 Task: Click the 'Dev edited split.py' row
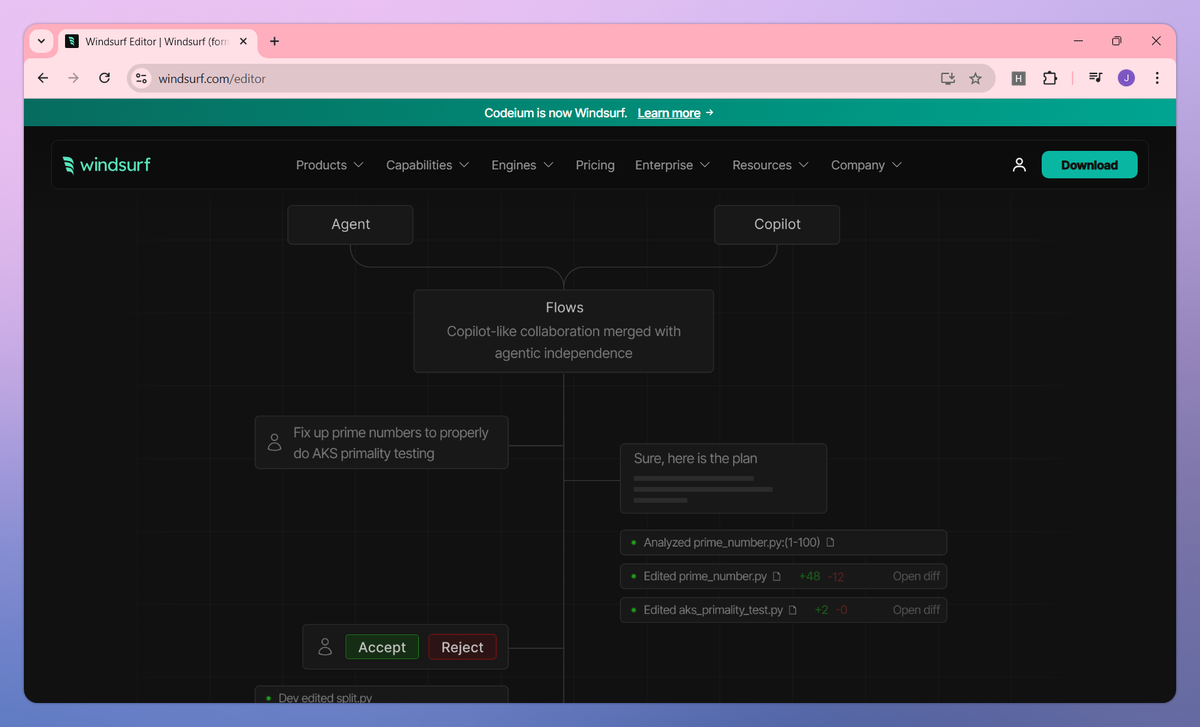pos(382,697)
